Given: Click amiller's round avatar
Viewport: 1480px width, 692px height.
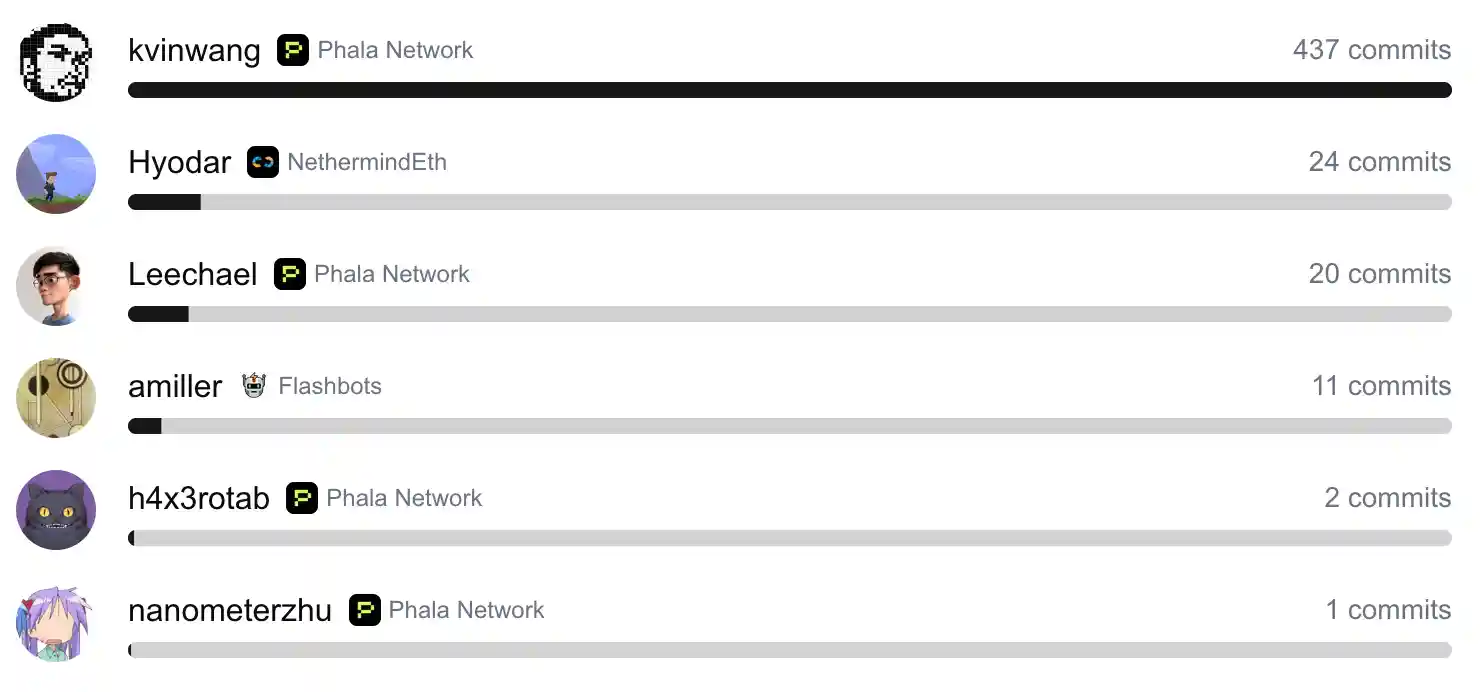Looking at the screenshot, I should point(56,398).
